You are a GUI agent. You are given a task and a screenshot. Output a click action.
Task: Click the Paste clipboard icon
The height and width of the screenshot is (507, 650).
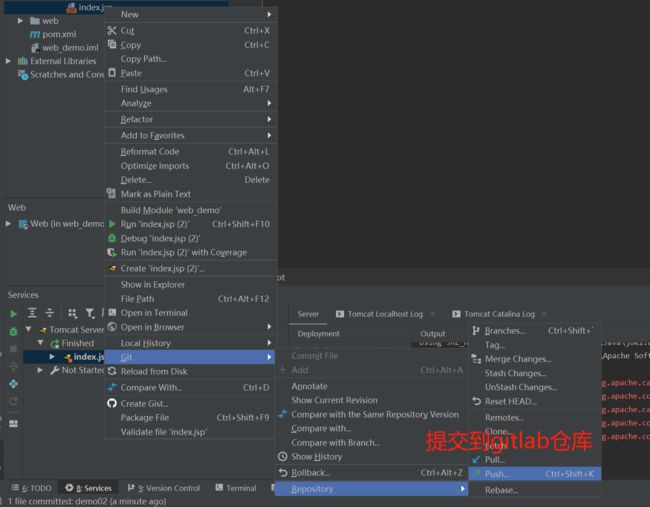point(112,73)
